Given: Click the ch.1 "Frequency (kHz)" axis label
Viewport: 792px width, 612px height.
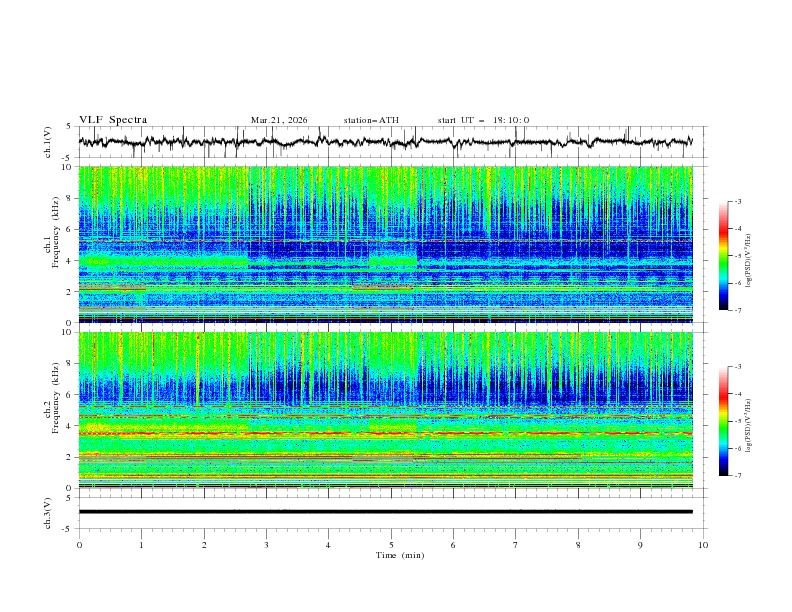Looking at the screenshot, I should (55, 233).
